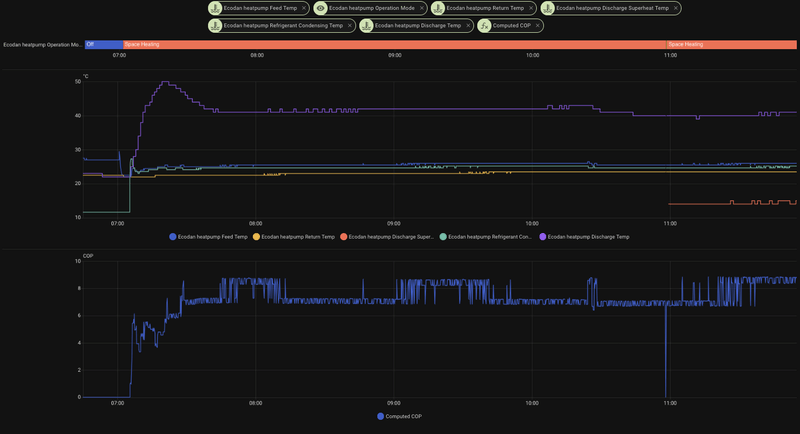Remove the Discharge Superheat Temp chip

coord(676,8)
